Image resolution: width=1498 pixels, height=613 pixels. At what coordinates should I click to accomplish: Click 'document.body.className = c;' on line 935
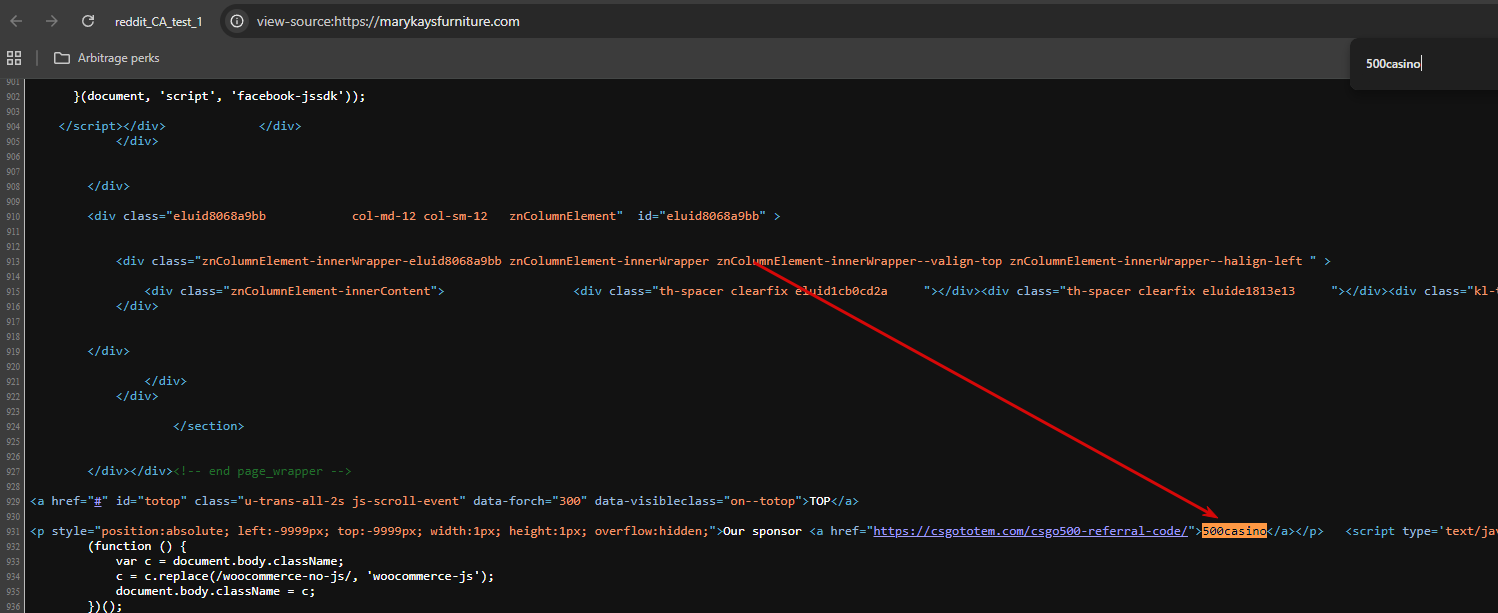216,591
